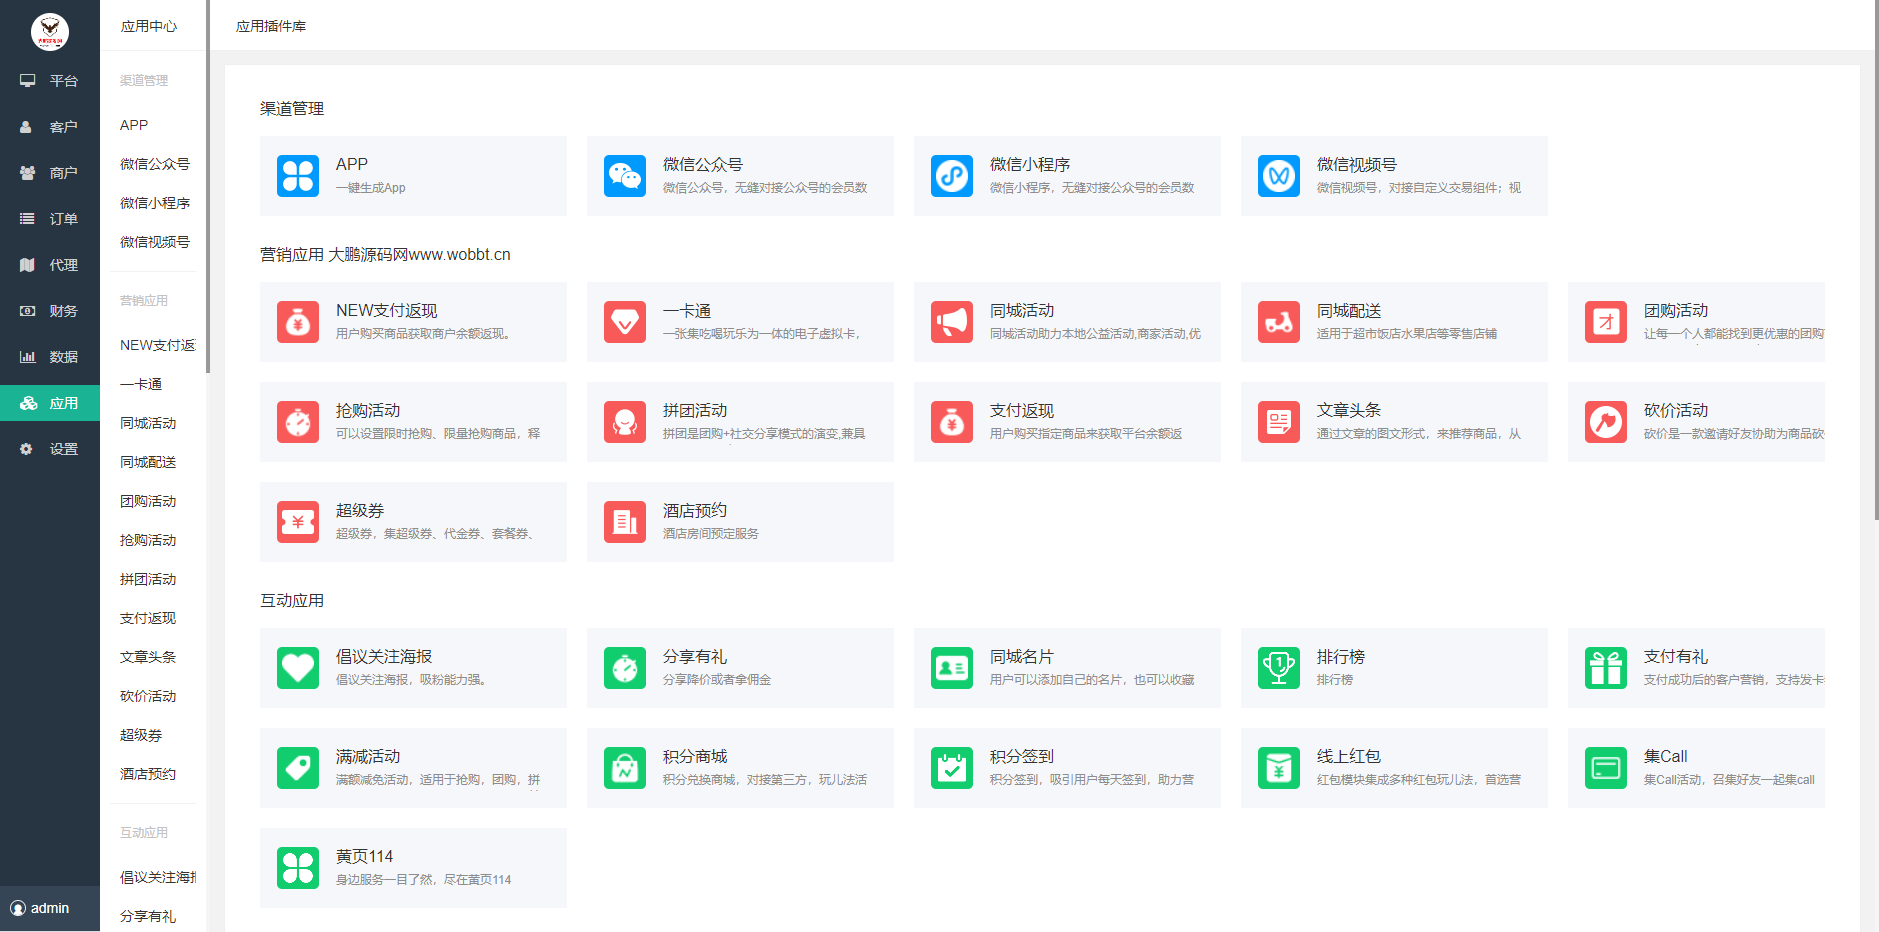Open the 积分商城 points mall plugin
The image size is (1879, 932).
[740, 768]
